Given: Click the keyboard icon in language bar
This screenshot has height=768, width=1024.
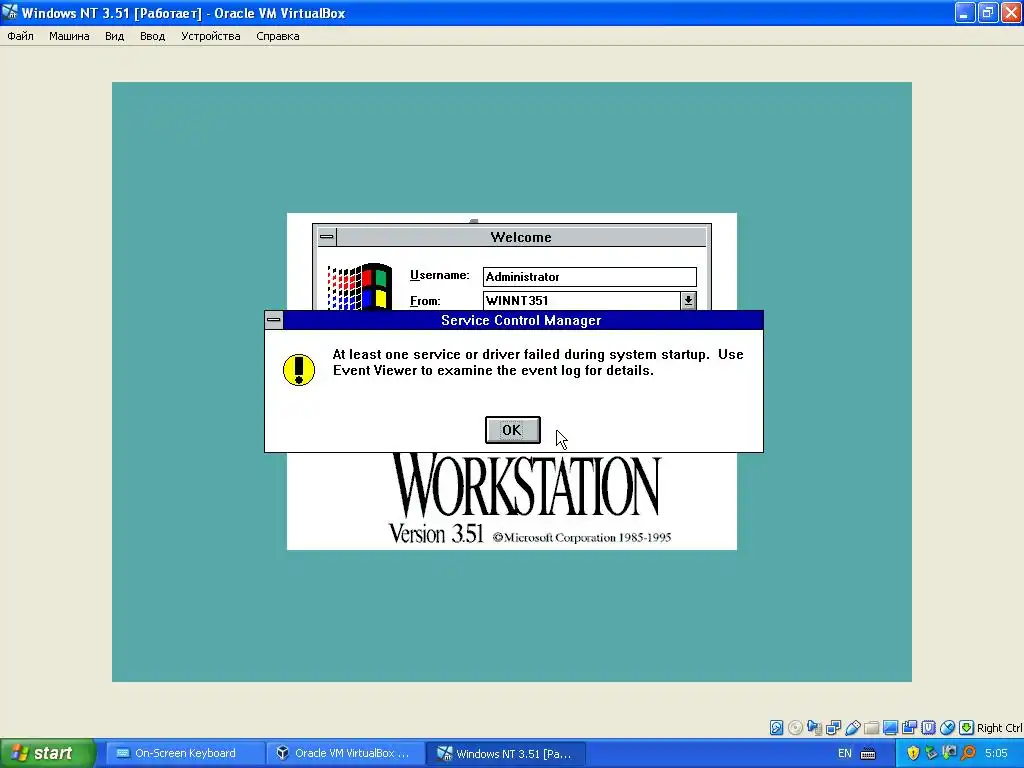Looking at the screenshot, I should click(x=868, y=754).
